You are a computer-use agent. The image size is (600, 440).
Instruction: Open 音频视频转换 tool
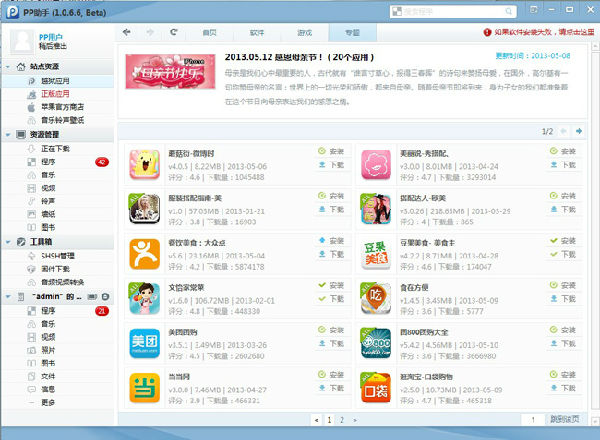62,282
